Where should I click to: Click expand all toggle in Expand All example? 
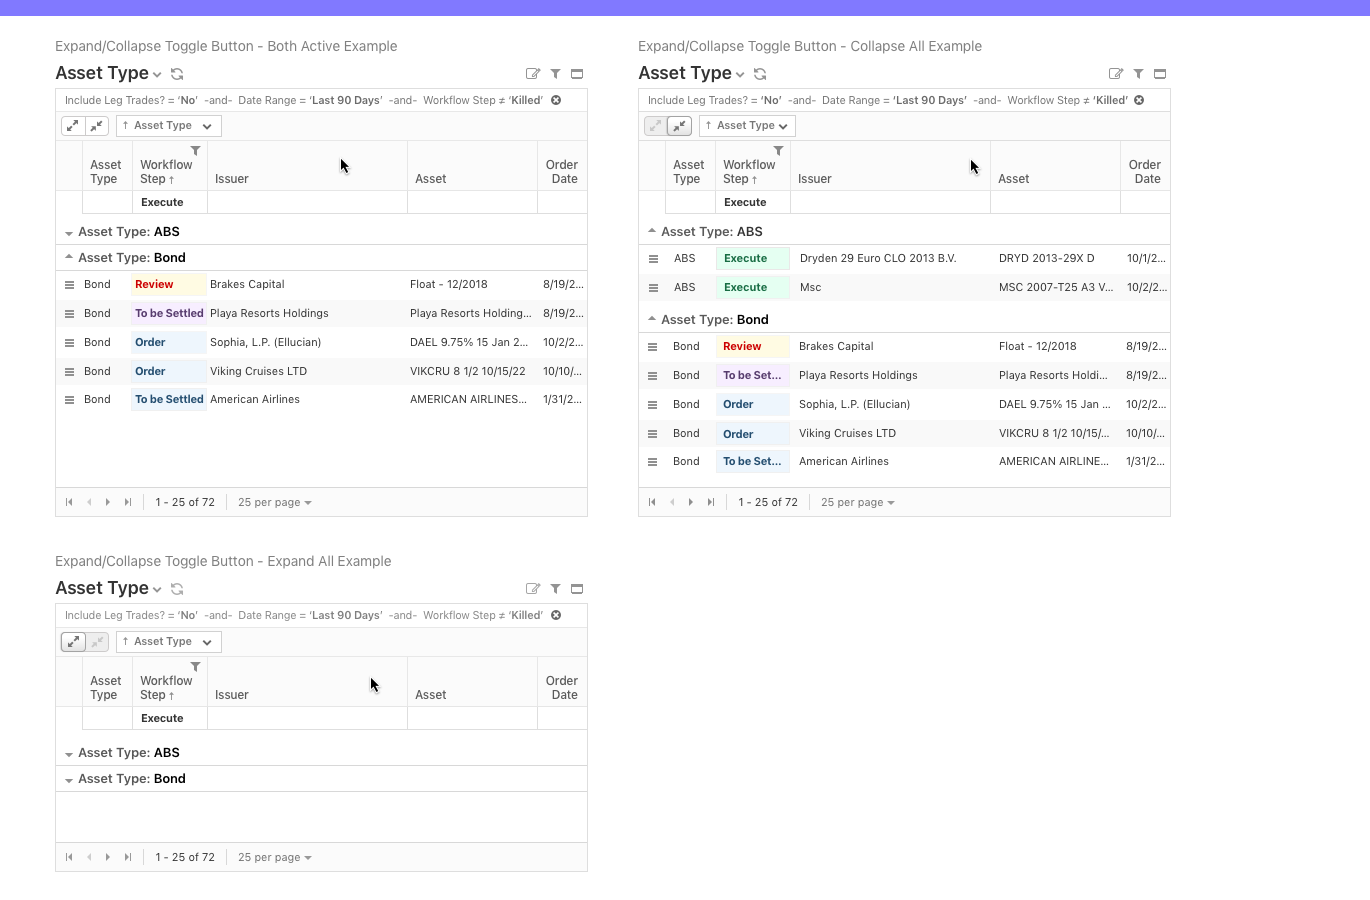tap(73, 642)
